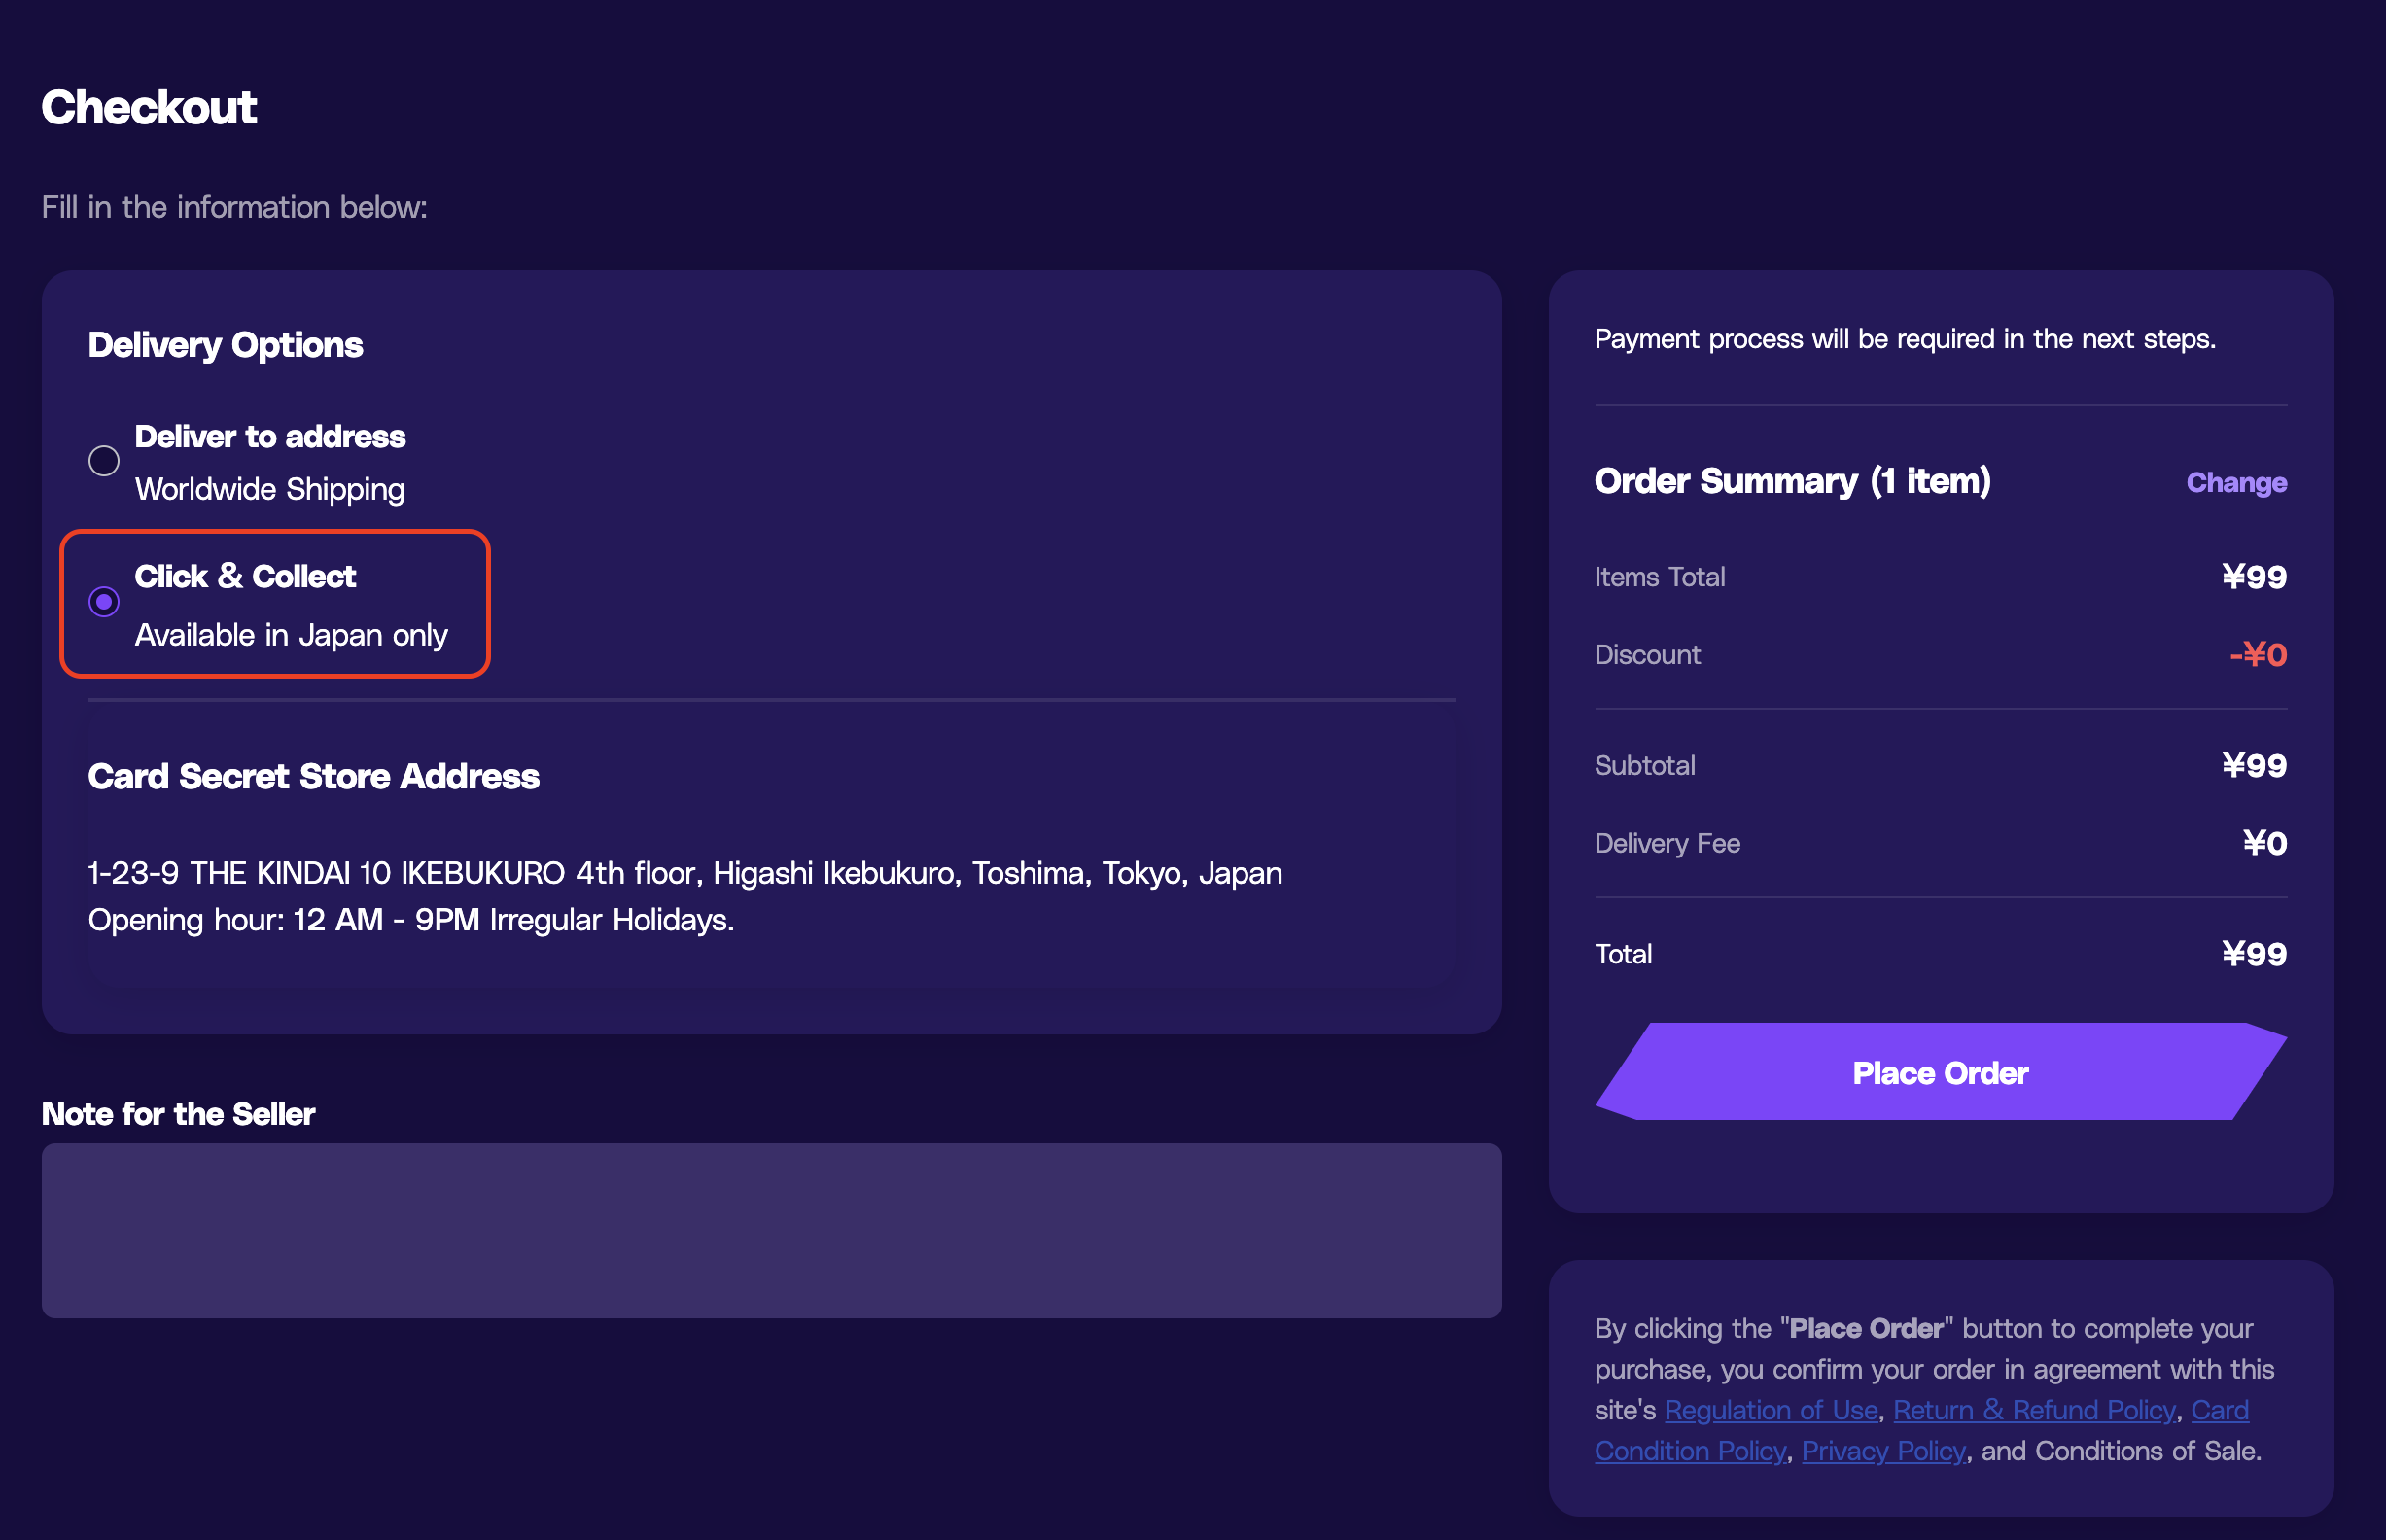The image size is (2386, 1540).
Task: Open the Card Condition Policy link
Action: [1690, 1451]
